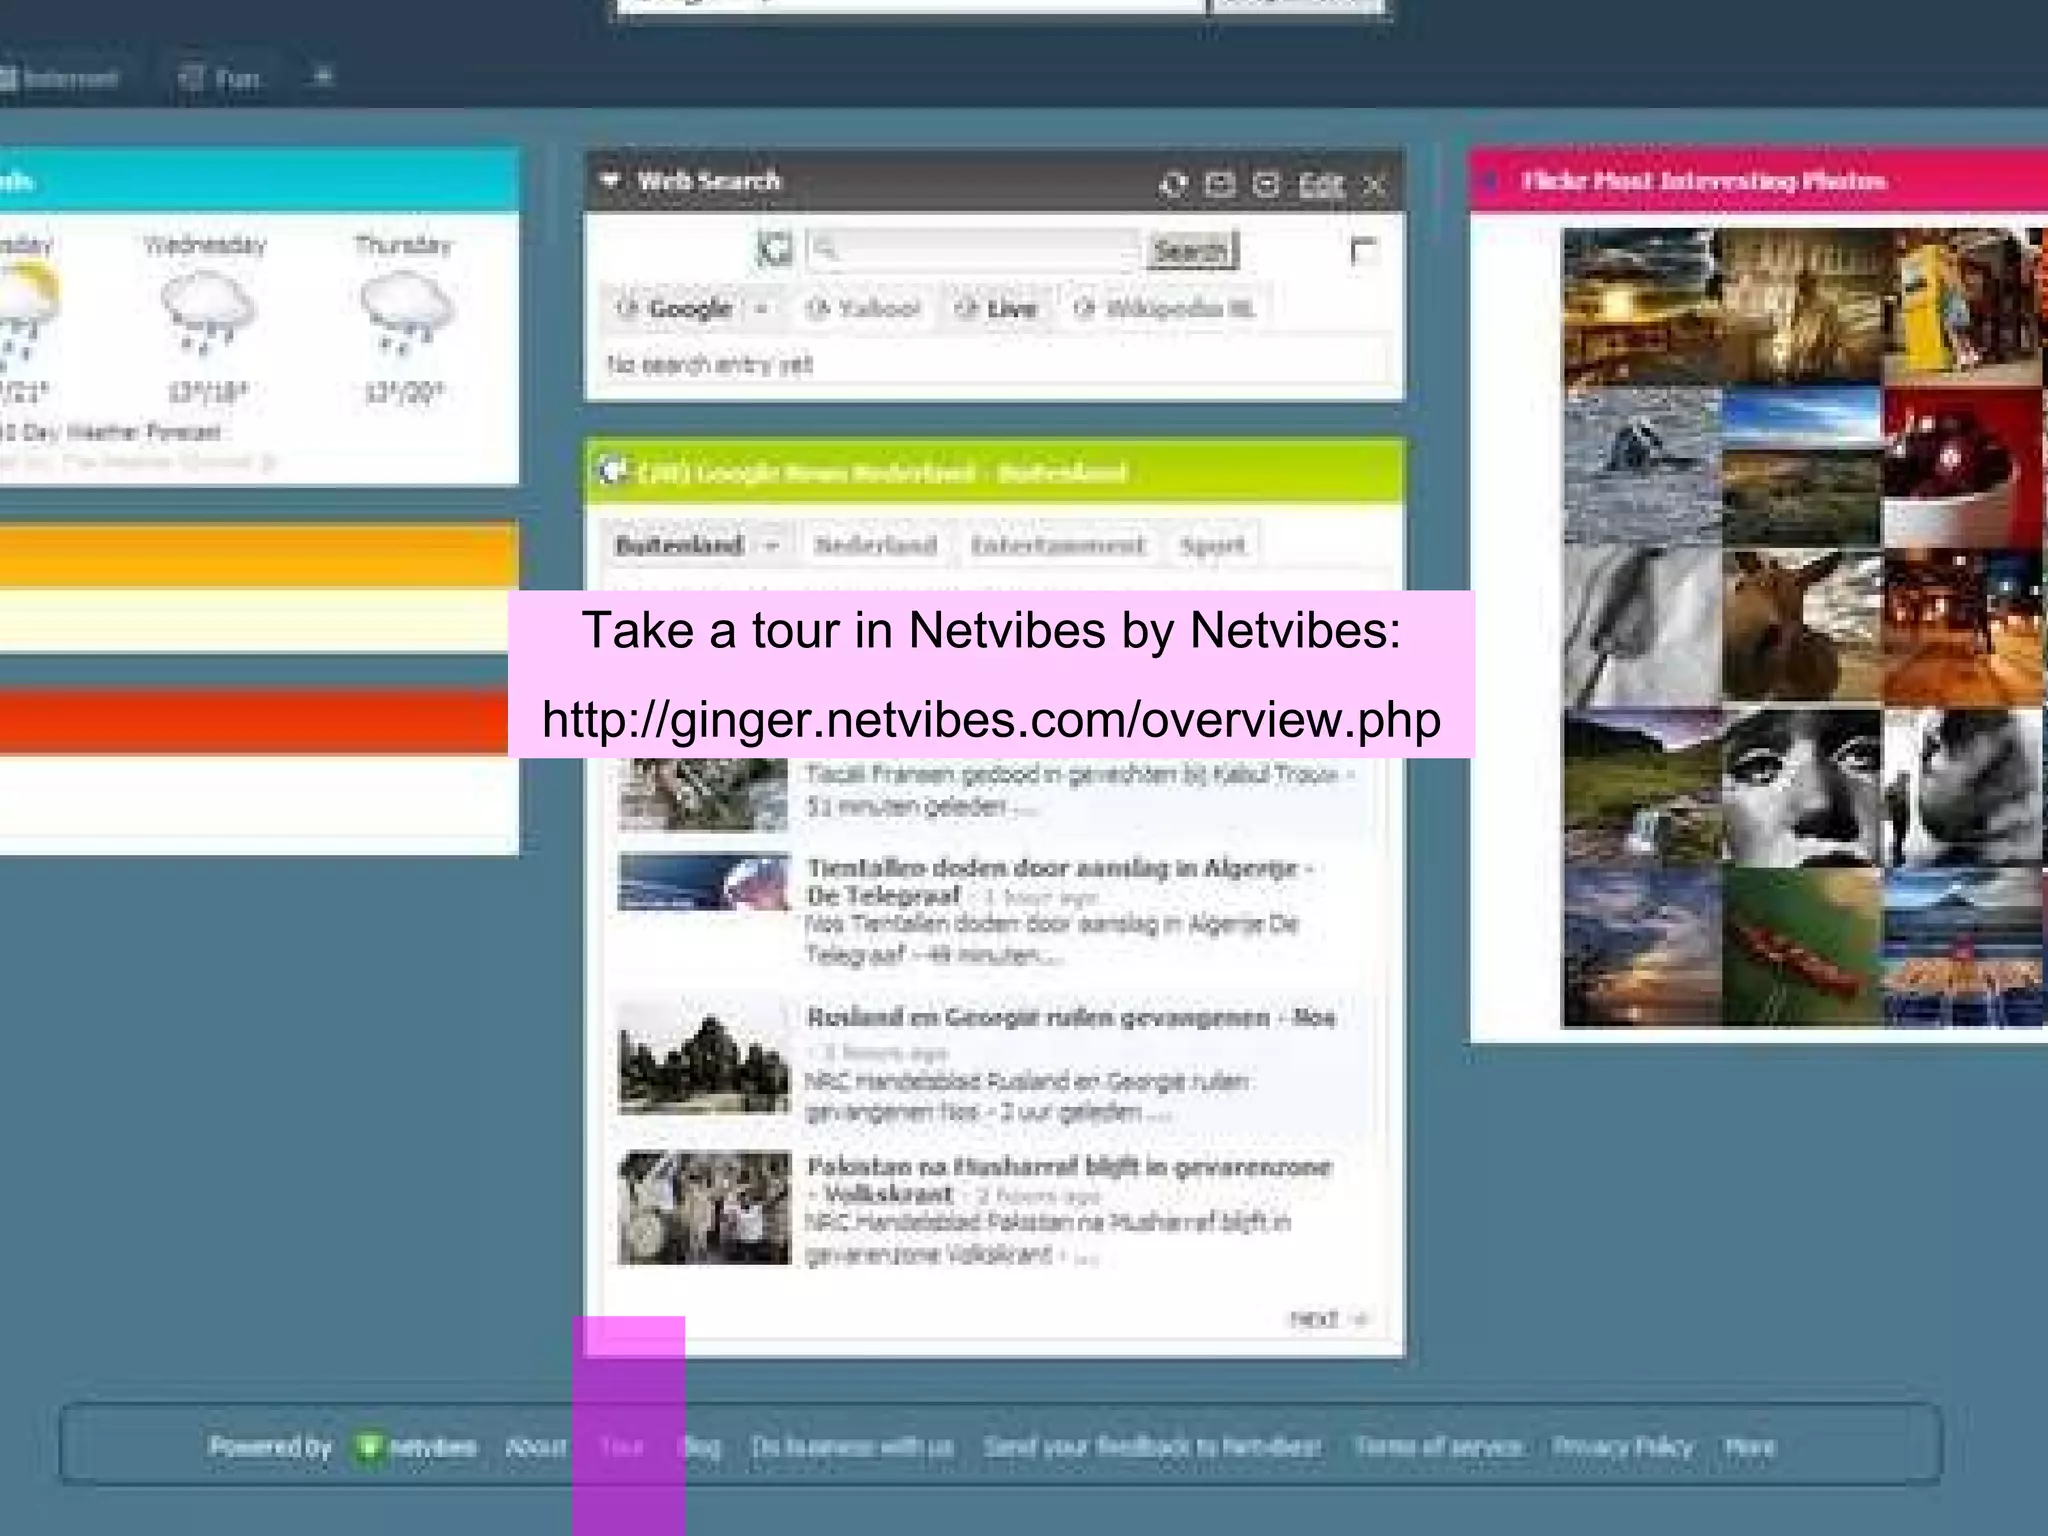Open the dropdown arrow next to Google
2048x1536 pixels.
pos(762,309)
